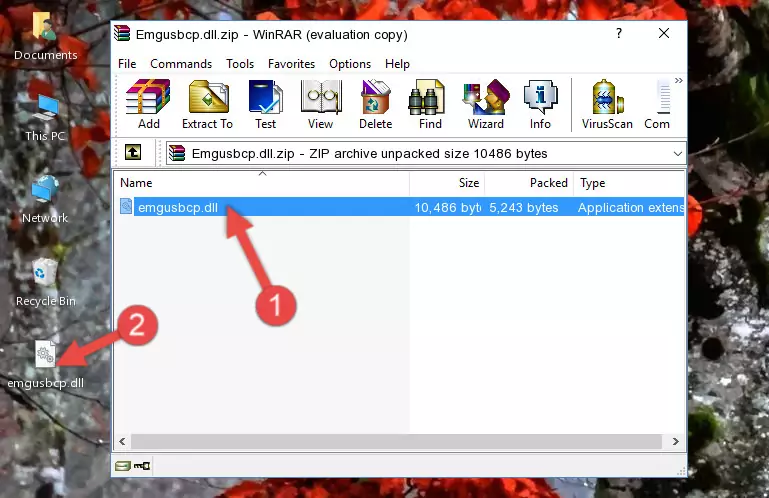Sort by the Size column header
The width and height of the screenshot is (769, 498).
[x=447, y=183]
